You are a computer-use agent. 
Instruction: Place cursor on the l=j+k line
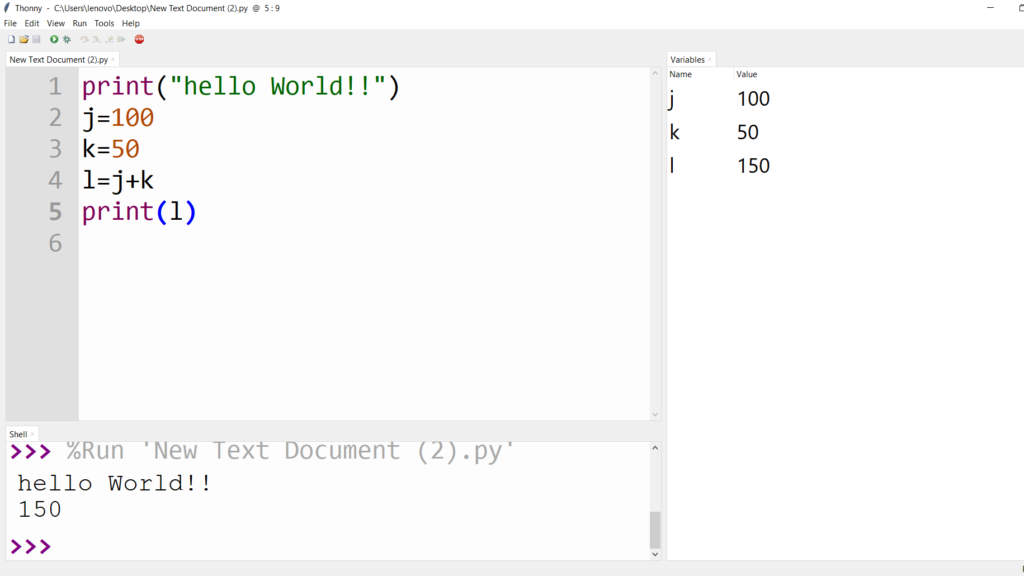tap(118, 181)
